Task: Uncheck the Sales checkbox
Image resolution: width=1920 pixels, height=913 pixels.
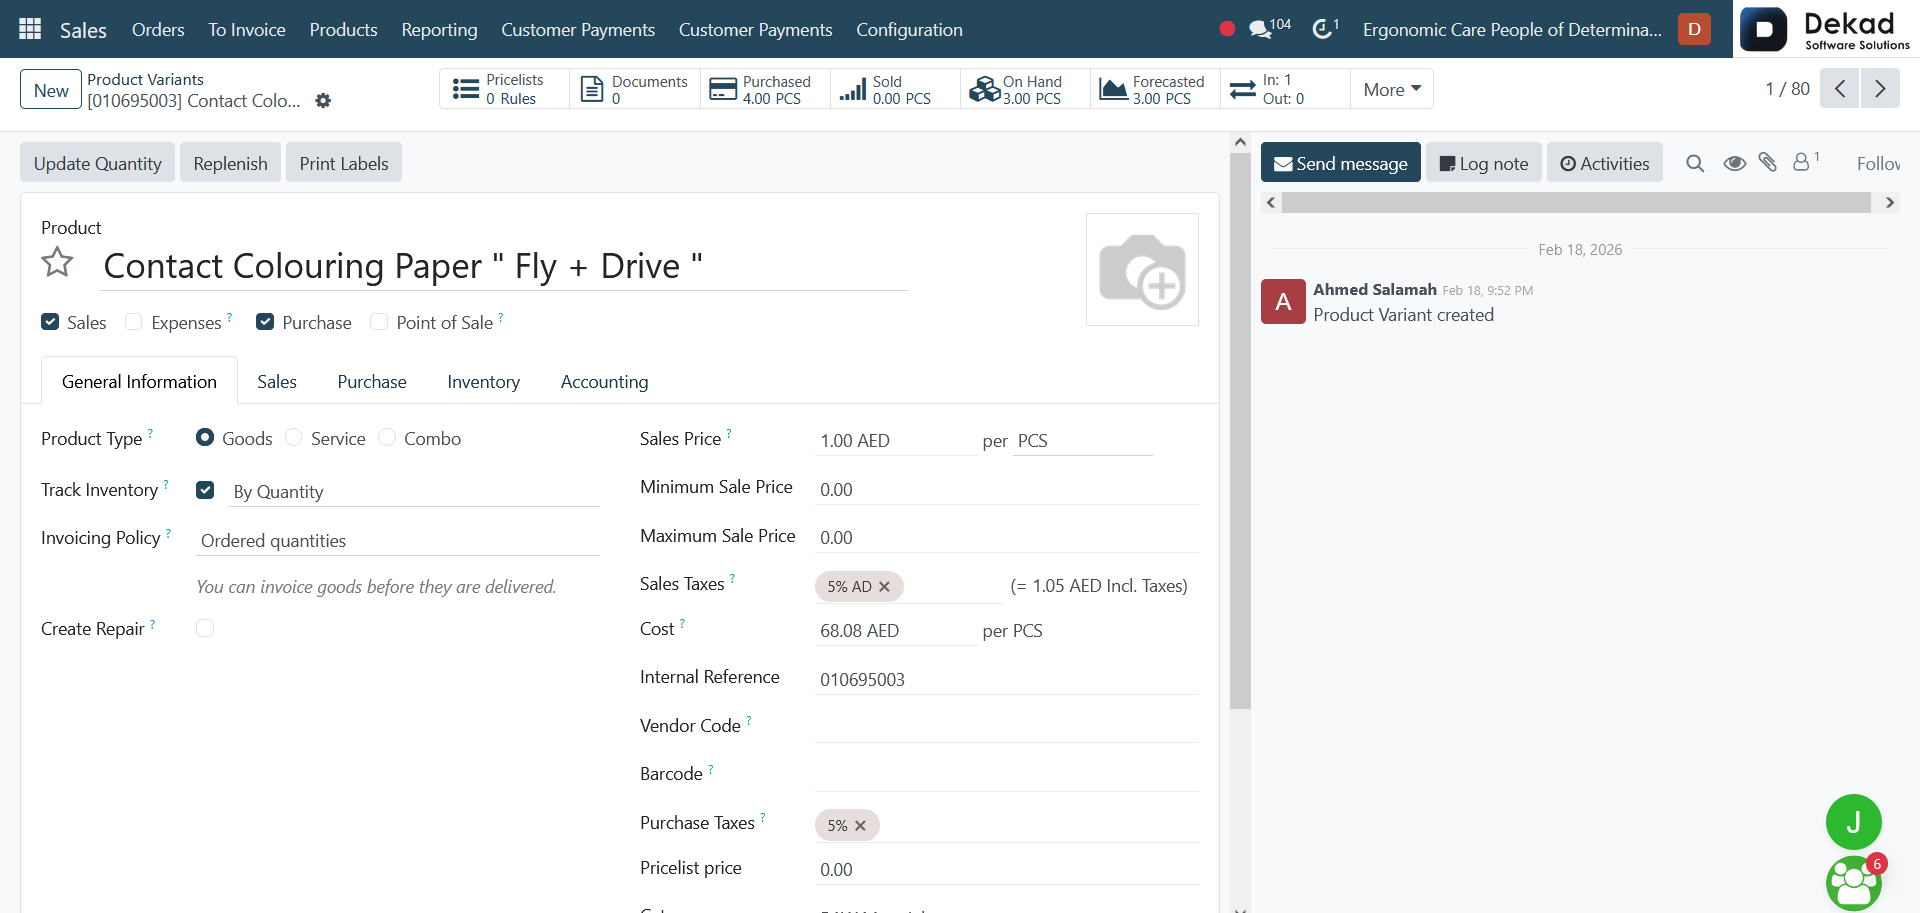Action: pyautogui.click(x=50, y=322)
